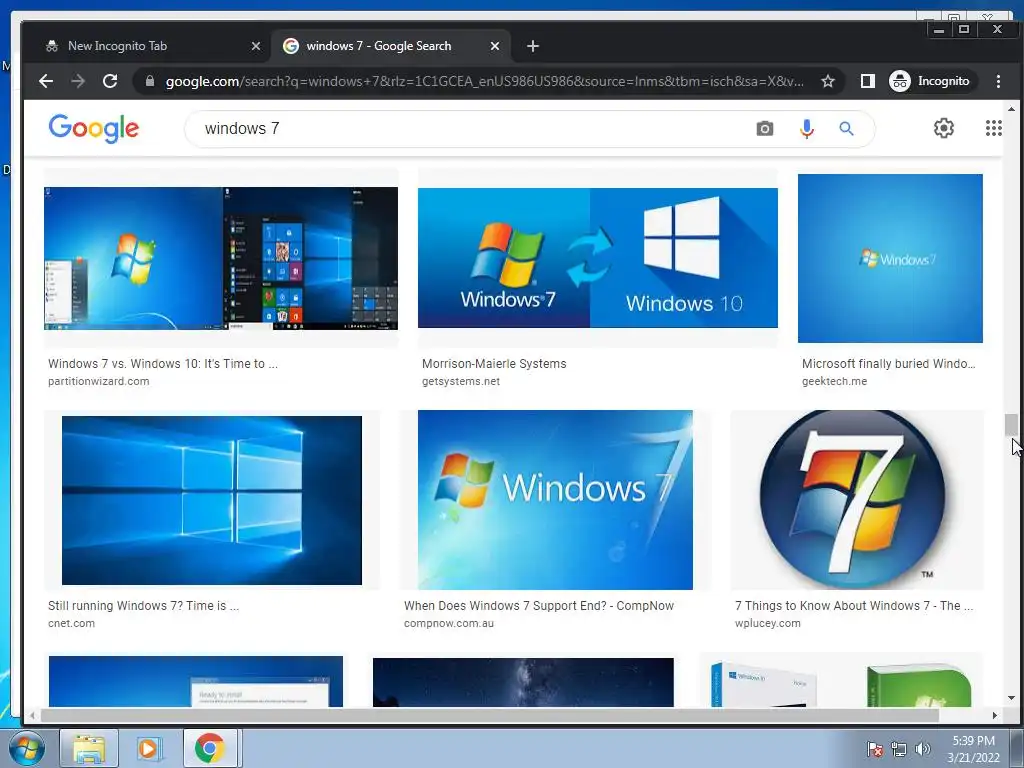
Task: Click the scroll up arrow
Action: click(1011, 109)
